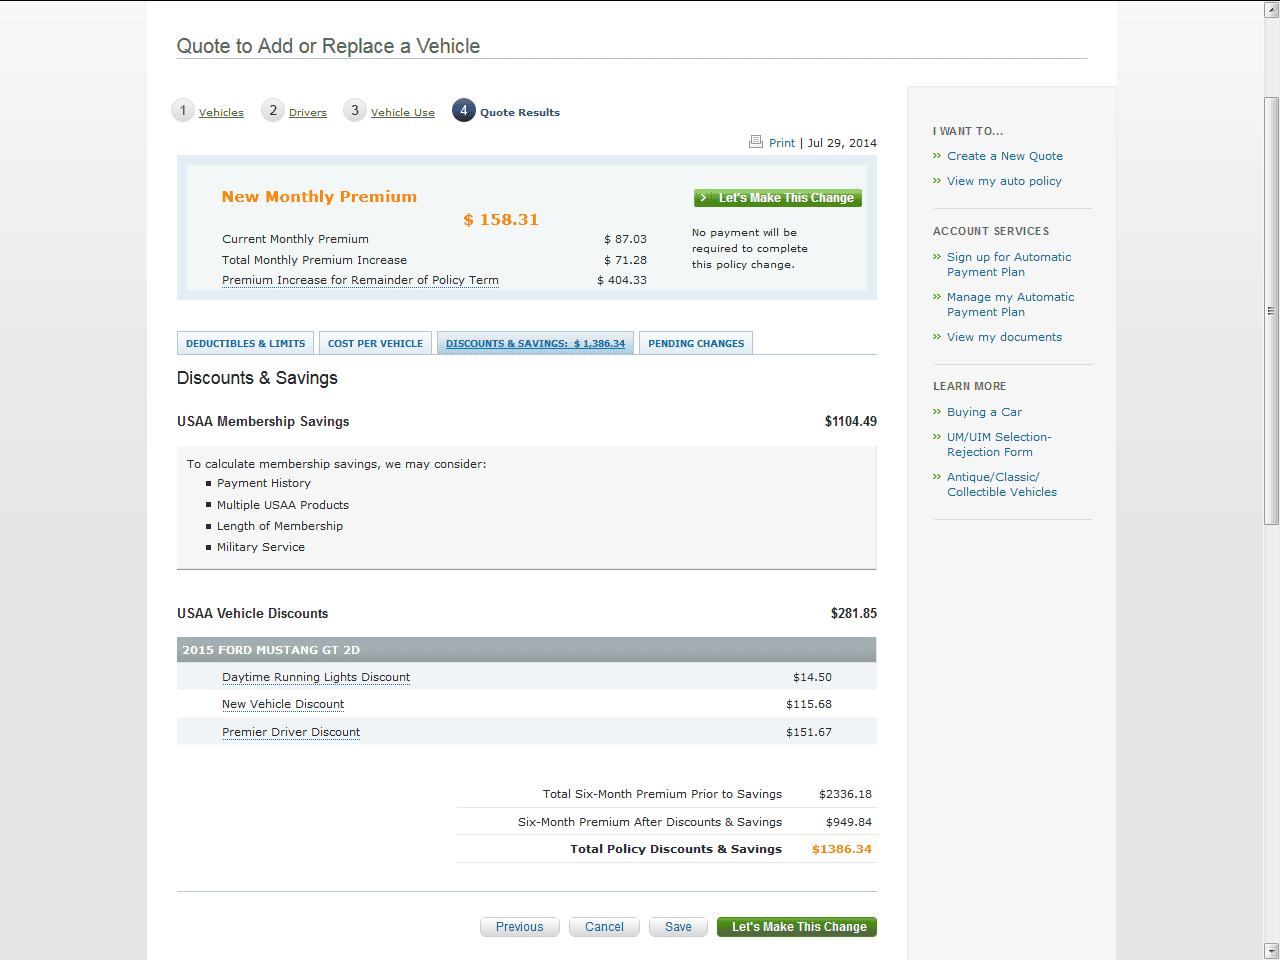Open View my documents link
The width and height of the screenshot is (1280, 960).
click(x=1004, y=337)
